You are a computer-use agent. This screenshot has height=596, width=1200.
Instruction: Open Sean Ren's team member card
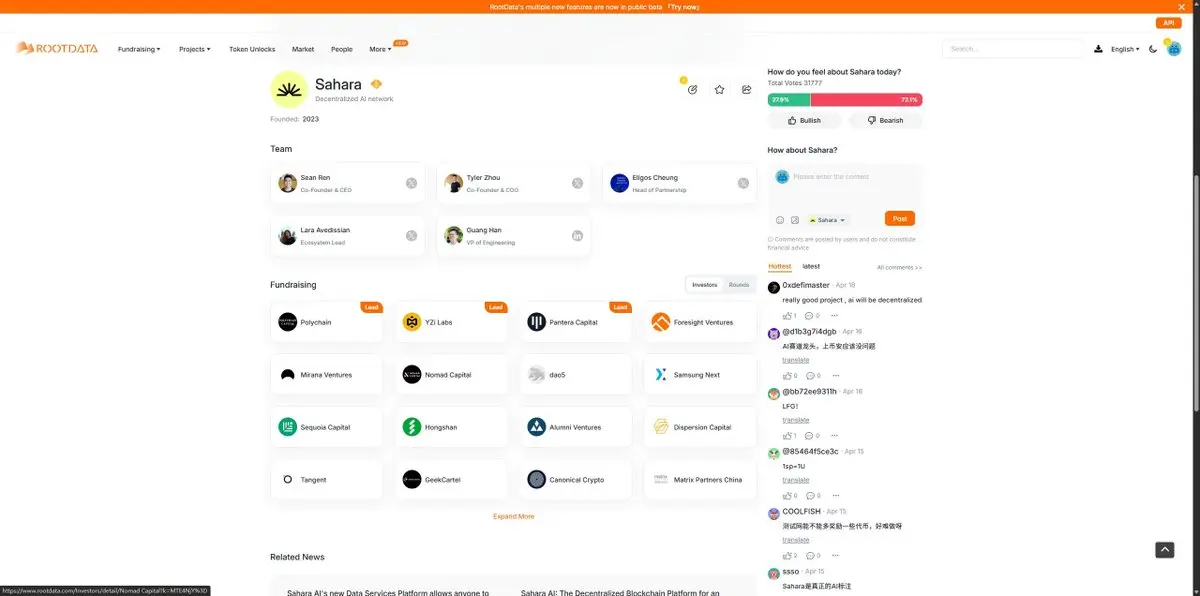[348, 183]
